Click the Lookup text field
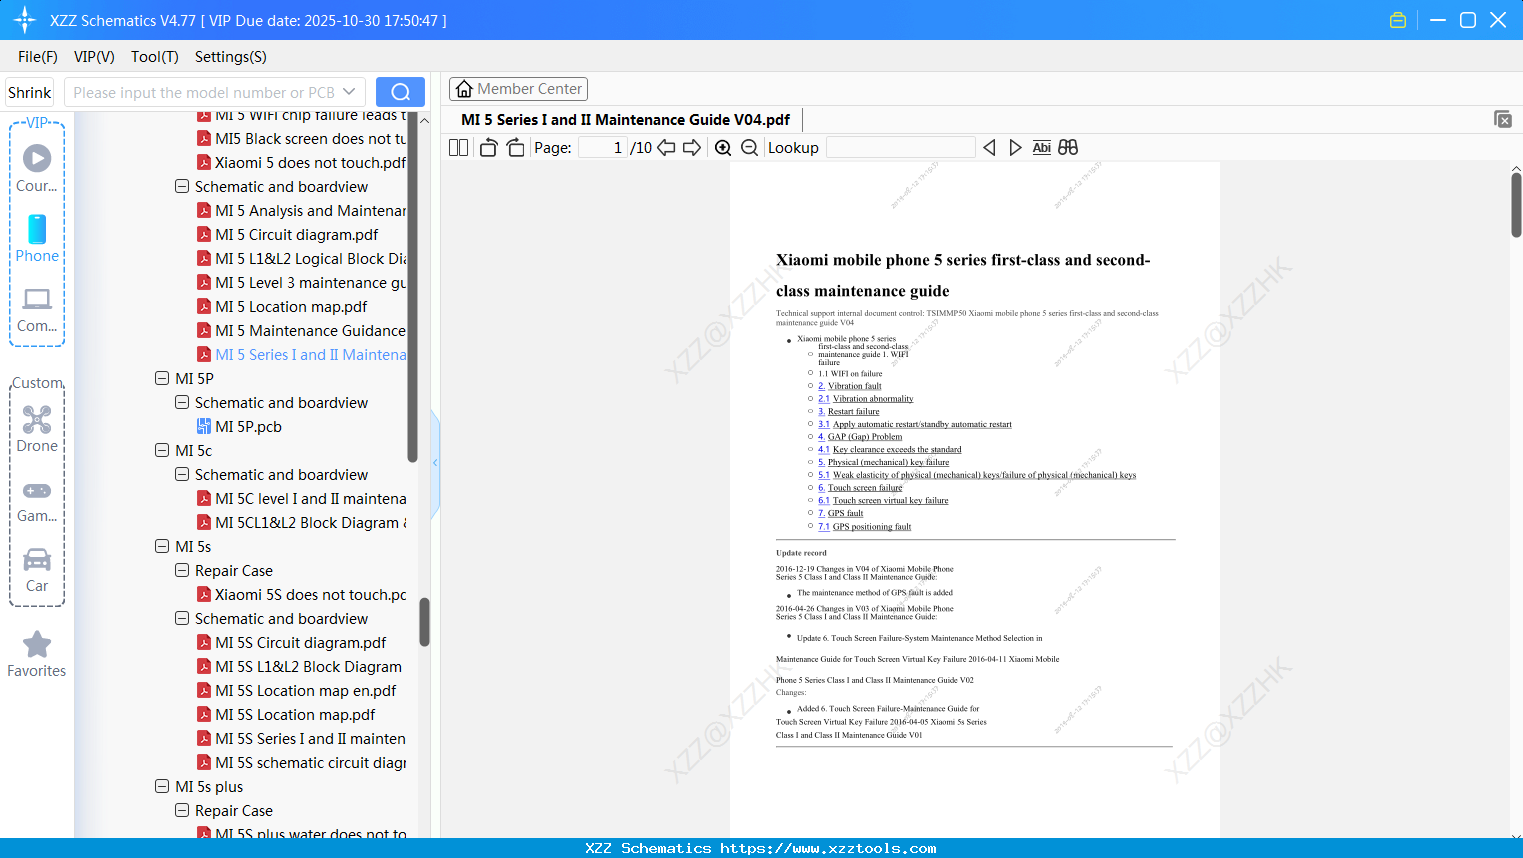1523x858 pixels. tap(901, 148)
